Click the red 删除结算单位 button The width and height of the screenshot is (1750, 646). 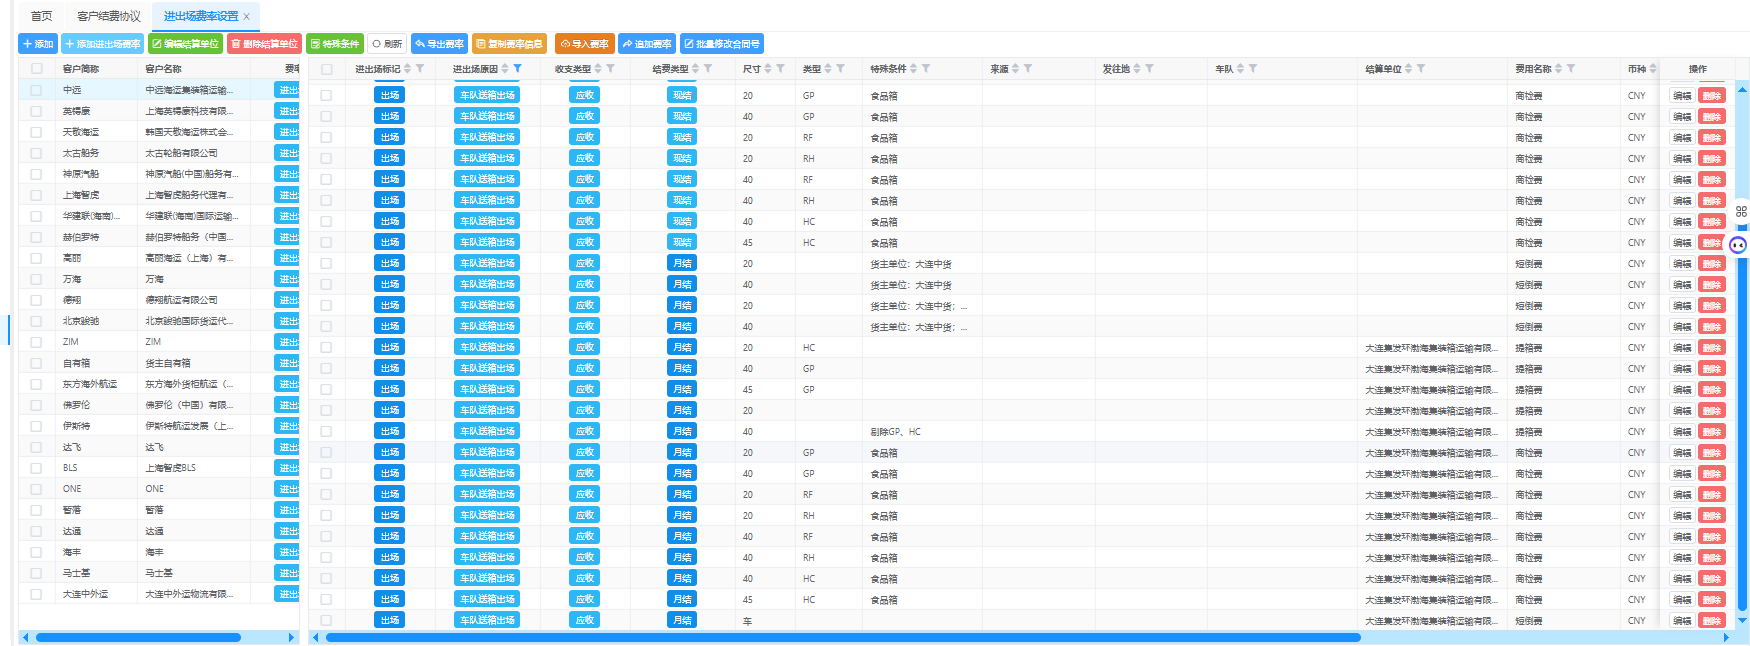264,44
